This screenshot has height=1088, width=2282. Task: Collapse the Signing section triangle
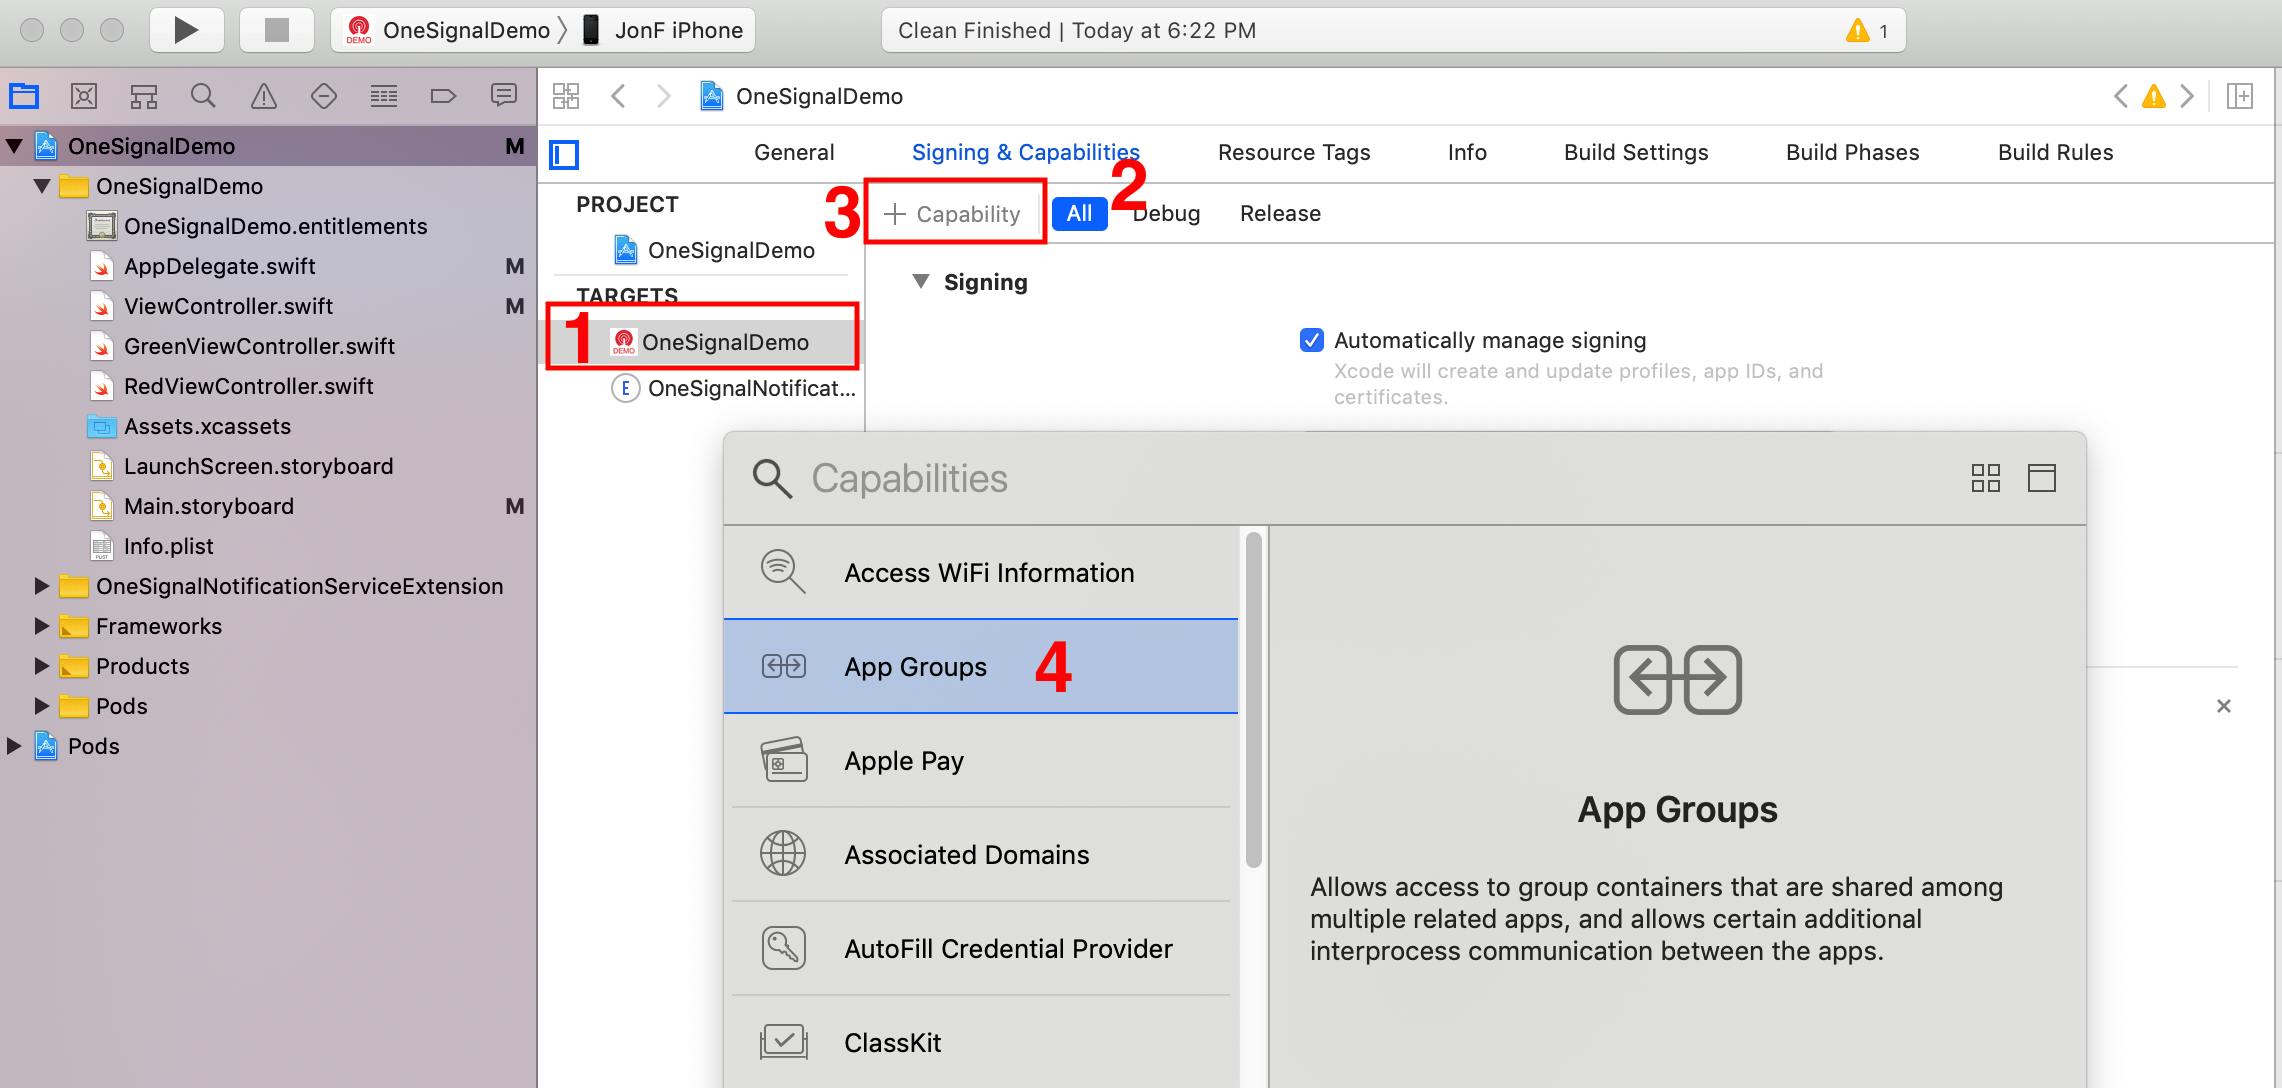[x=921, y=282]
